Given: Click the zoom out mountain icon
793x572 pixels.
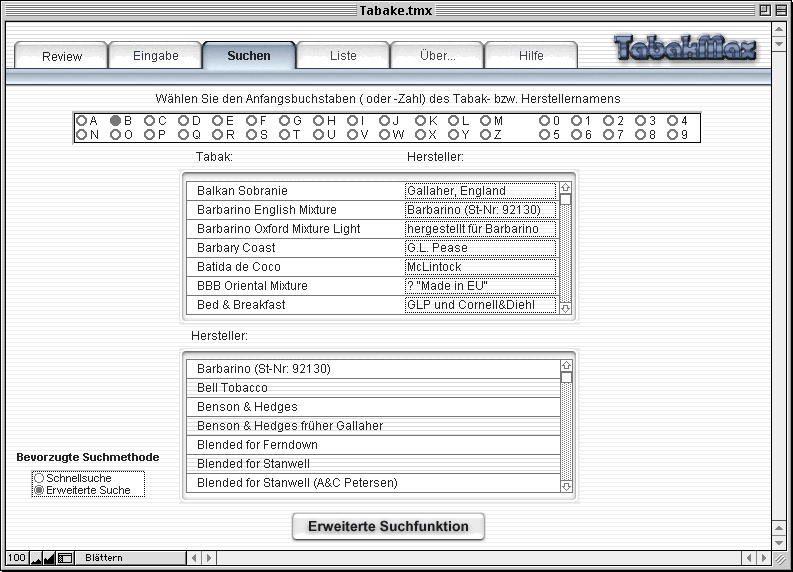Looking at the screenshot, I should (x=36, y=558).
